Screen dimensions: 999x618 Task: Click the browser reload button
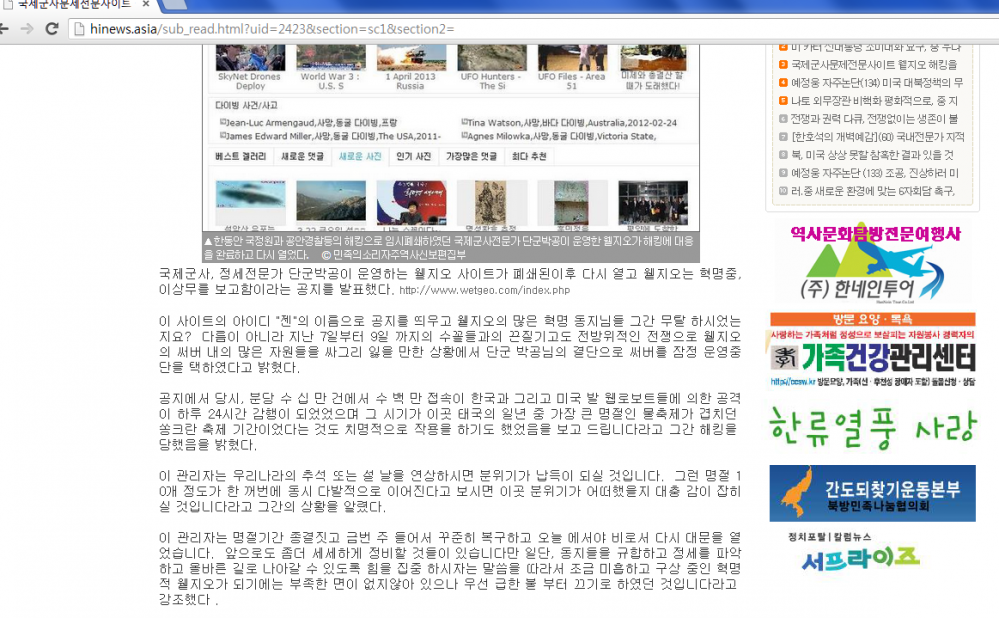(52, 29)
